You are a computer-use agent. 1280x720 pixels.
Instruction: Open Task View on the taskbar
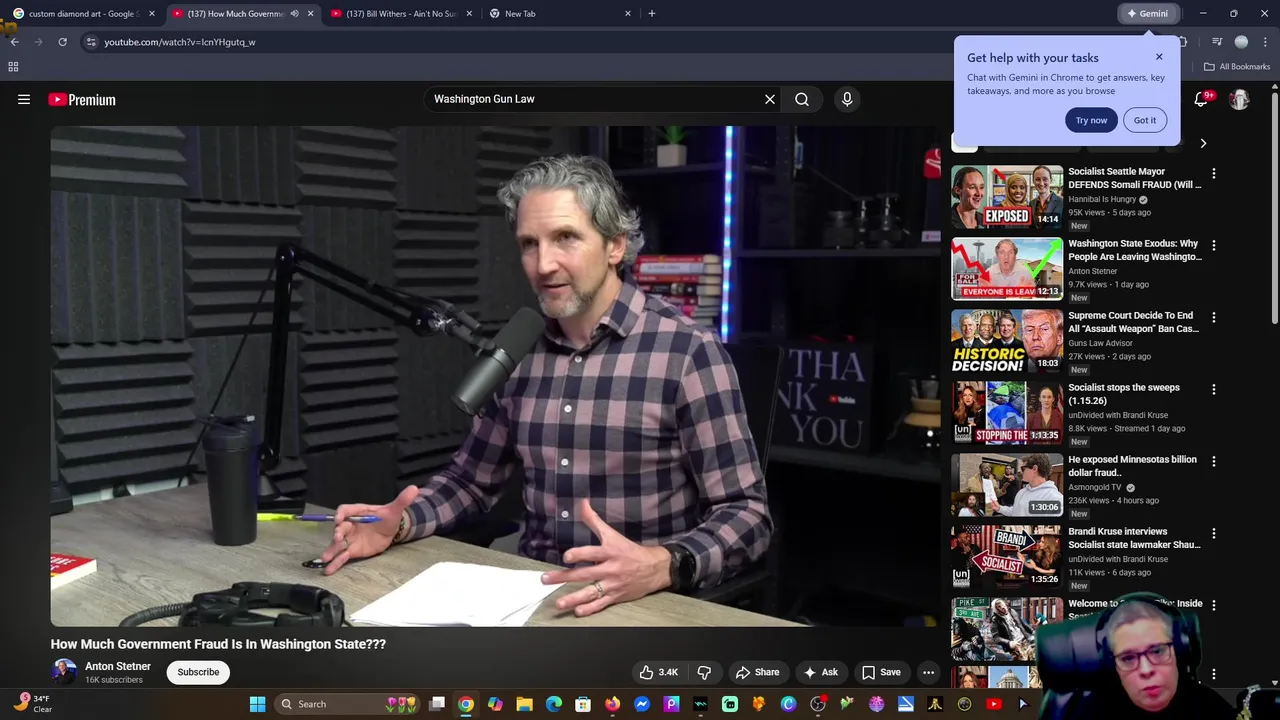[x=437, y=704]
